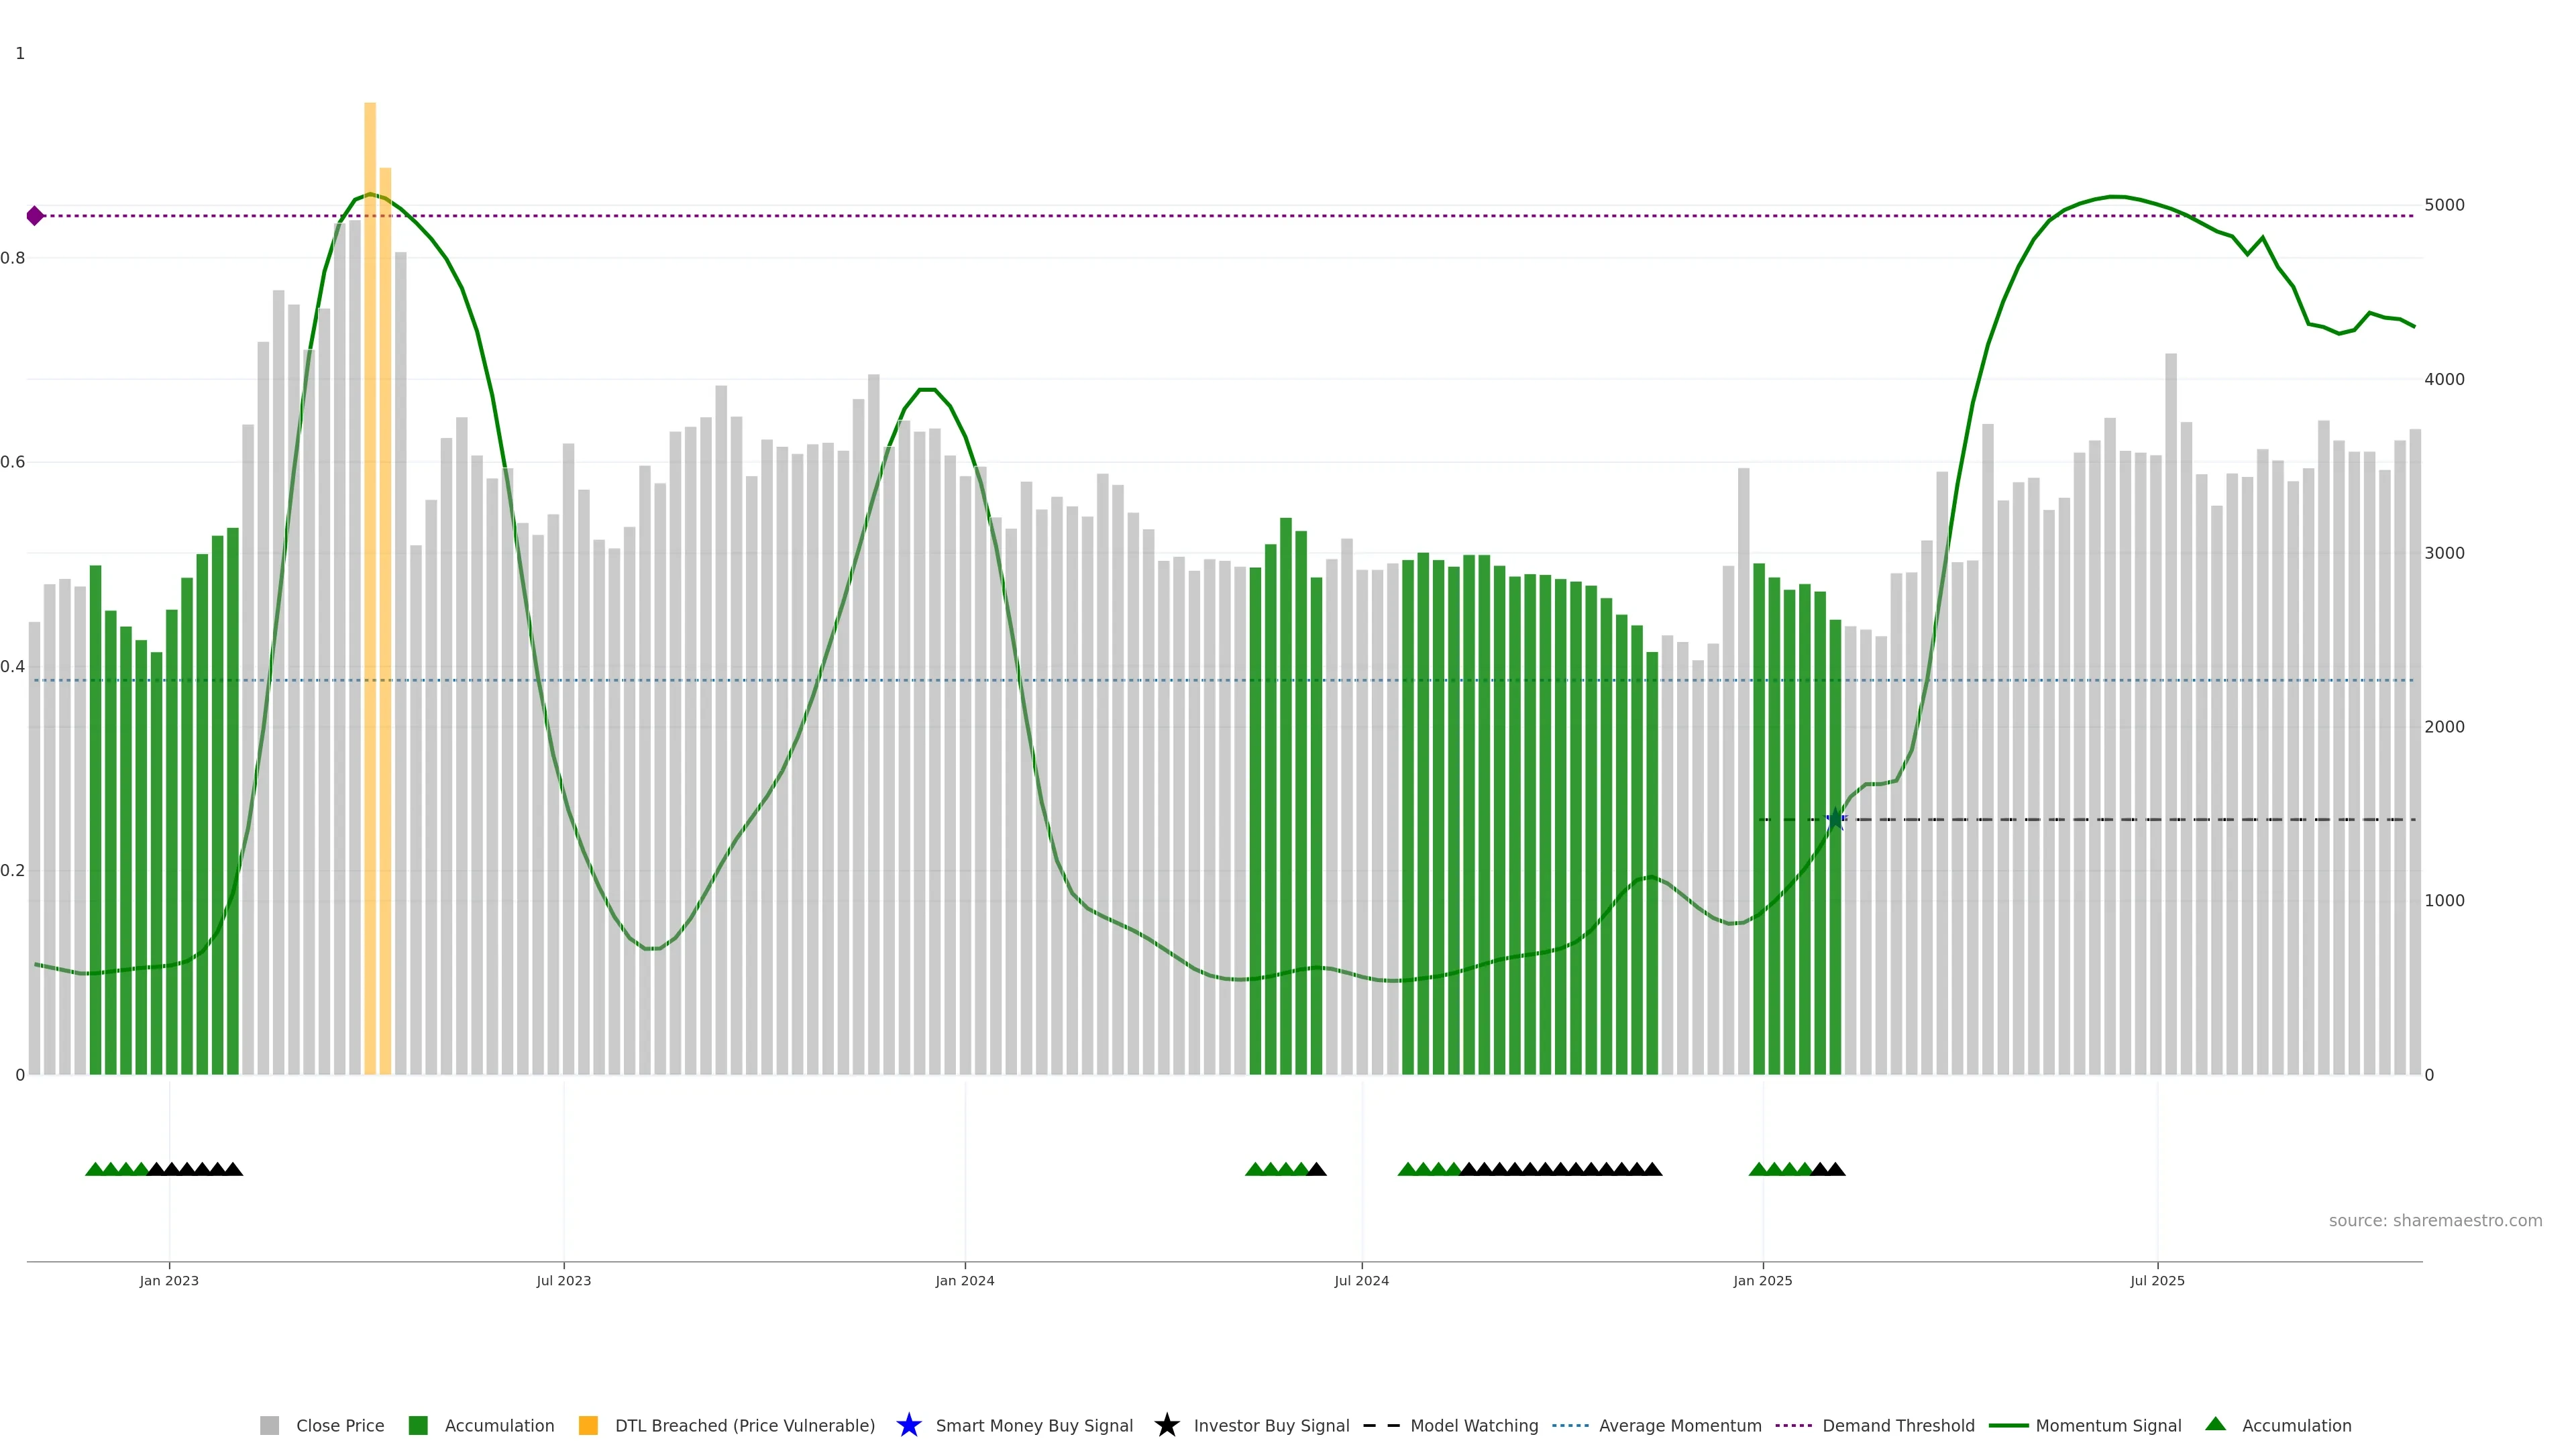The width and height of the screenshot is (2576, 1449).
Task: Toggle the Demand Threshold legend label
Action: 1898,1425
